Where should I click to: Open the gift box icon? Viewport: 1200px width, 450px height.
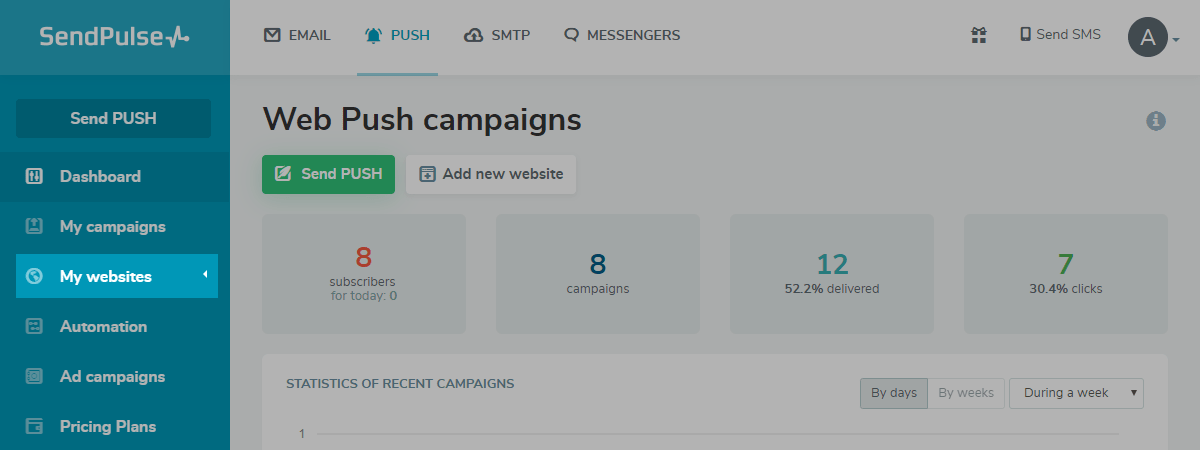pyautogui.click(x=979, y=35)
